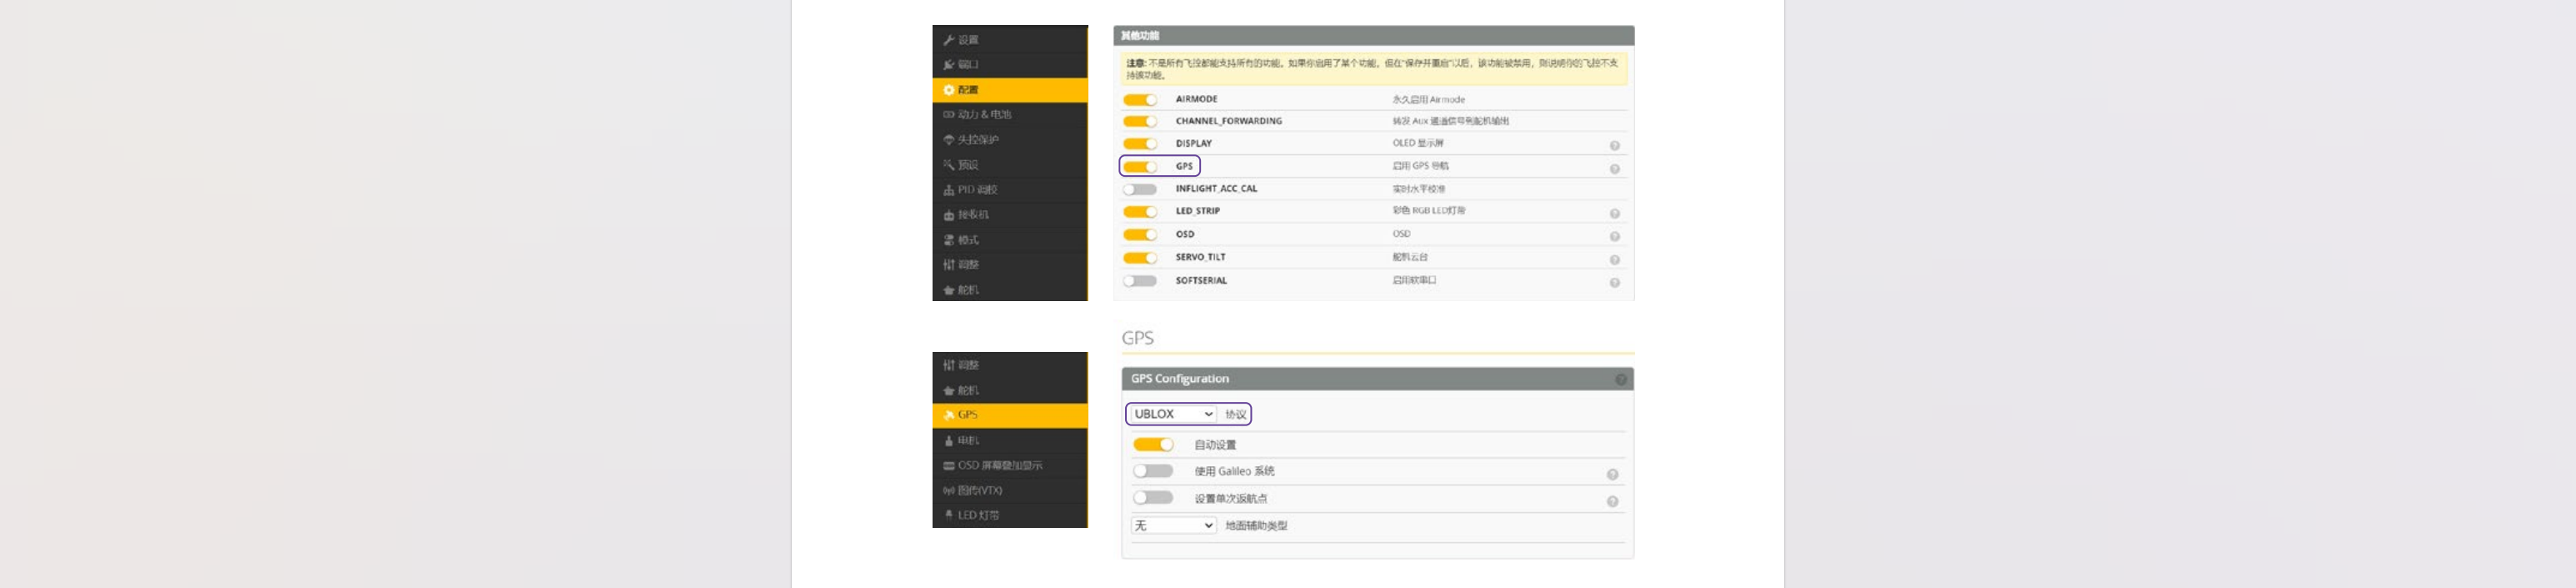Click help icon in GPS Configuration header

click(1620, 380)
